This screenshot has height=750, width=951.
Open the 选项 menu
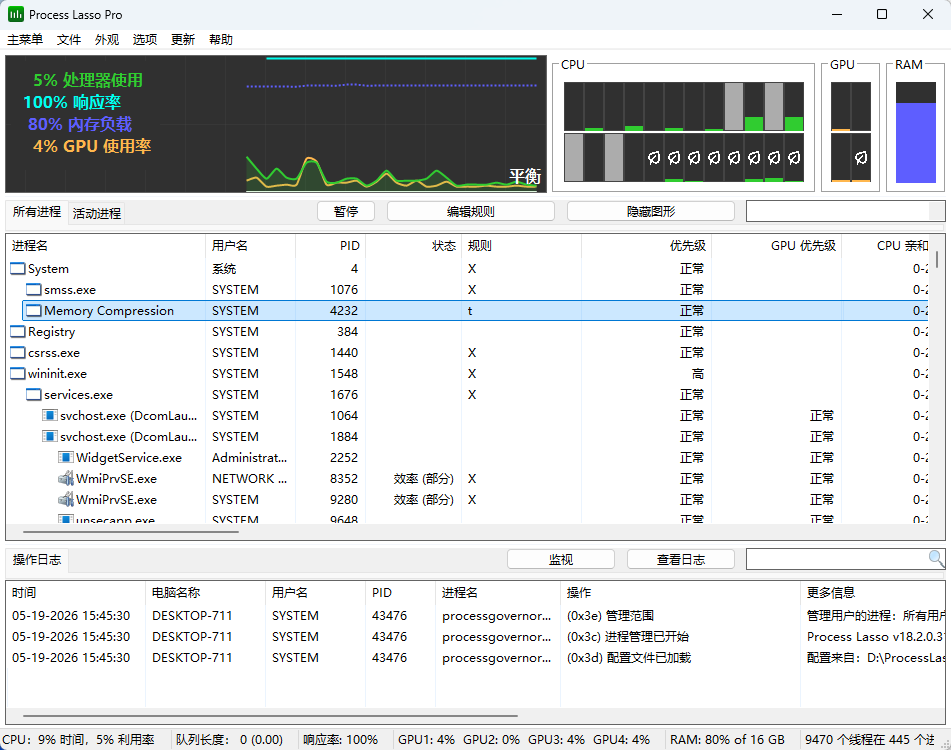point(145,39)
